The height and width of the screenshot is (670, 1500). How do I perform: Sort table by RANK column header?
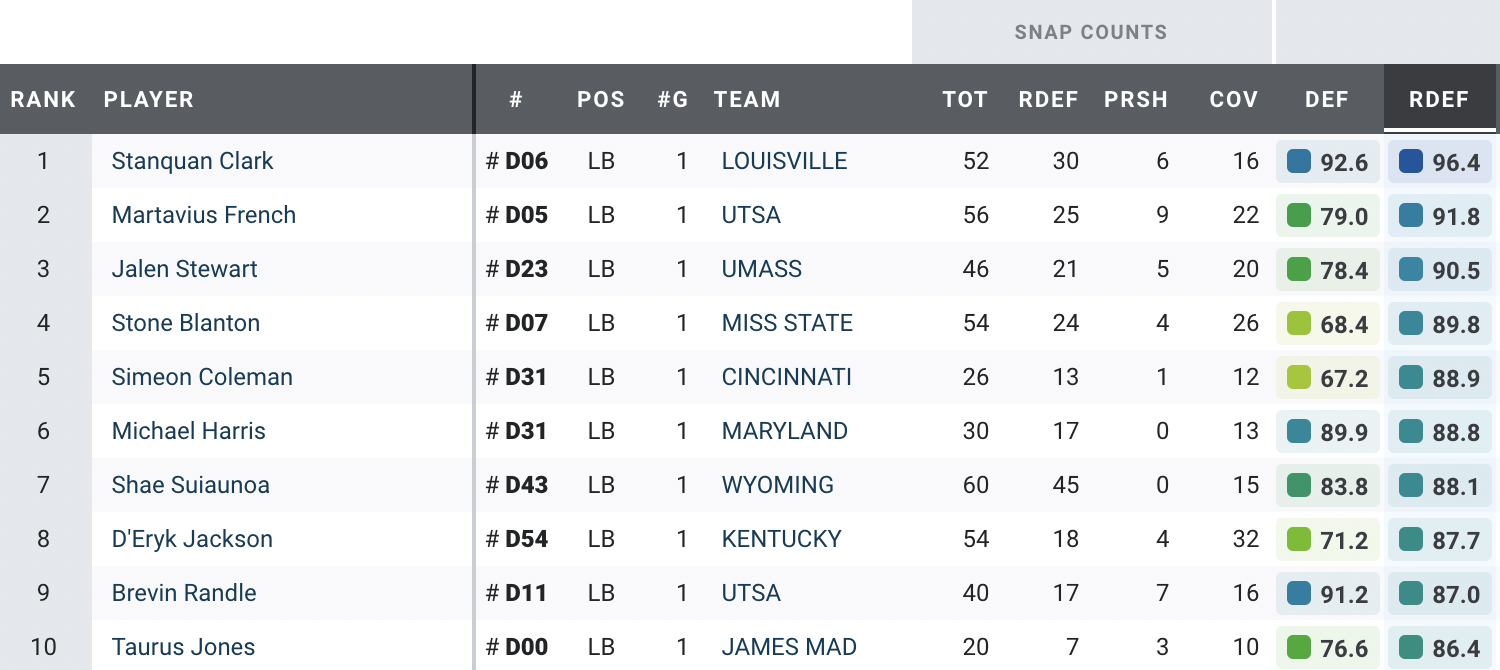tap(44, 99)
